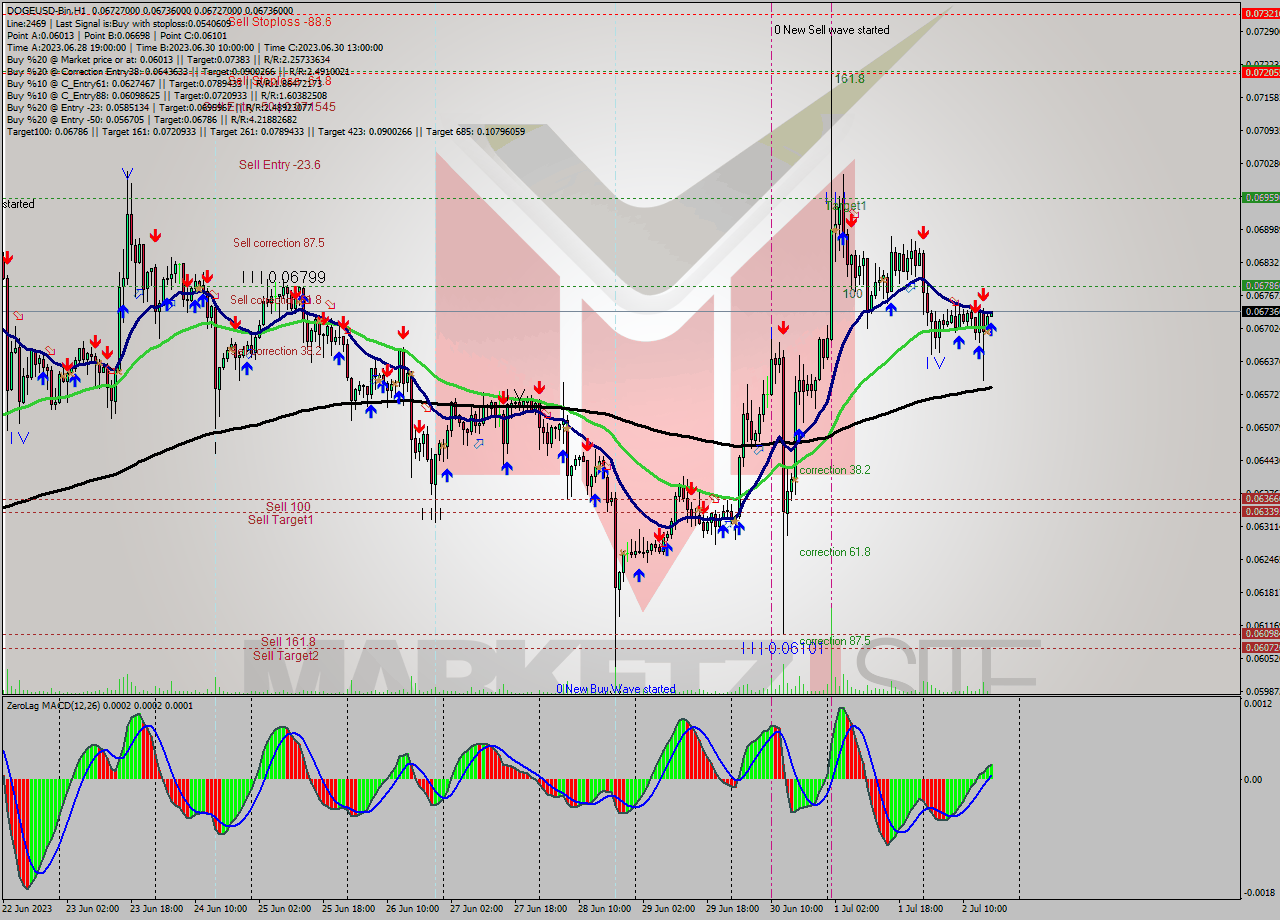This screenshot has height=920, width=1280.
Task: Click the MACD axis value -0.0018
Action: (x=1262, y=892)
